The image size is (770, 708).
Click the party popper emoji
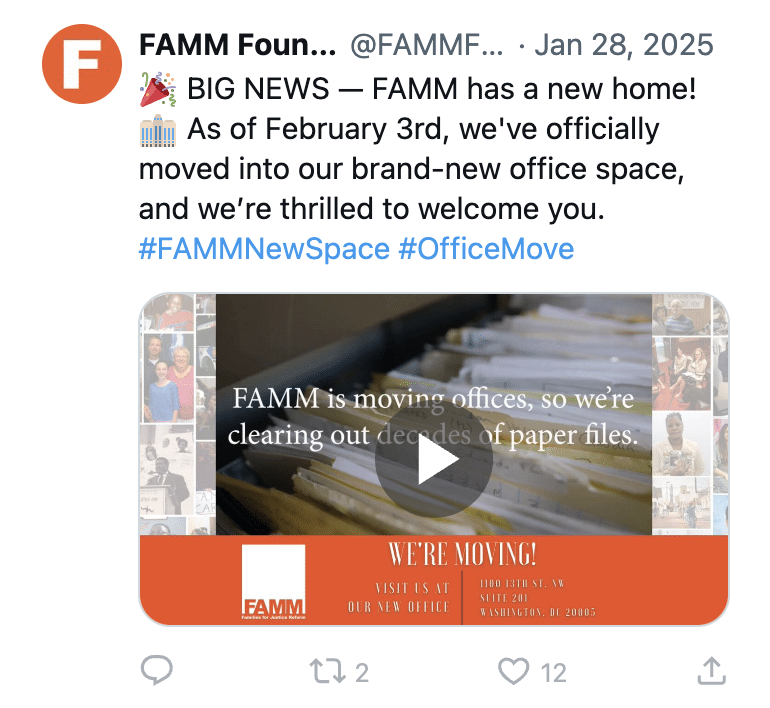(x=158, y=89)
